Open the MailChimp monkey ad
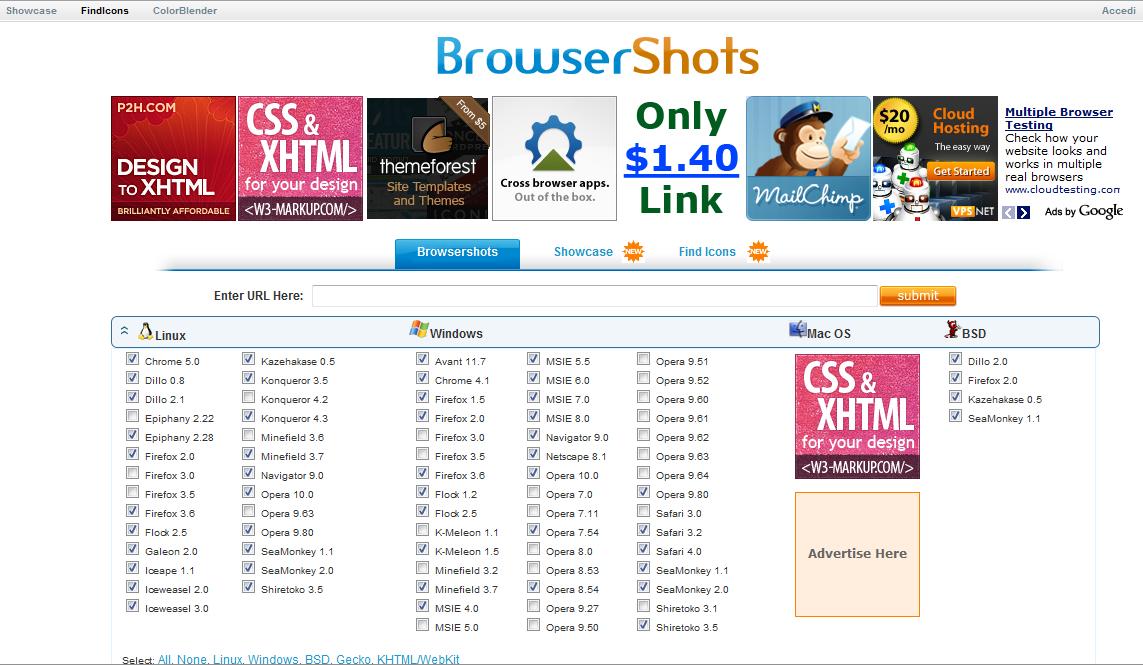Screen dimensions: 1143x665 tap(808, 158)
